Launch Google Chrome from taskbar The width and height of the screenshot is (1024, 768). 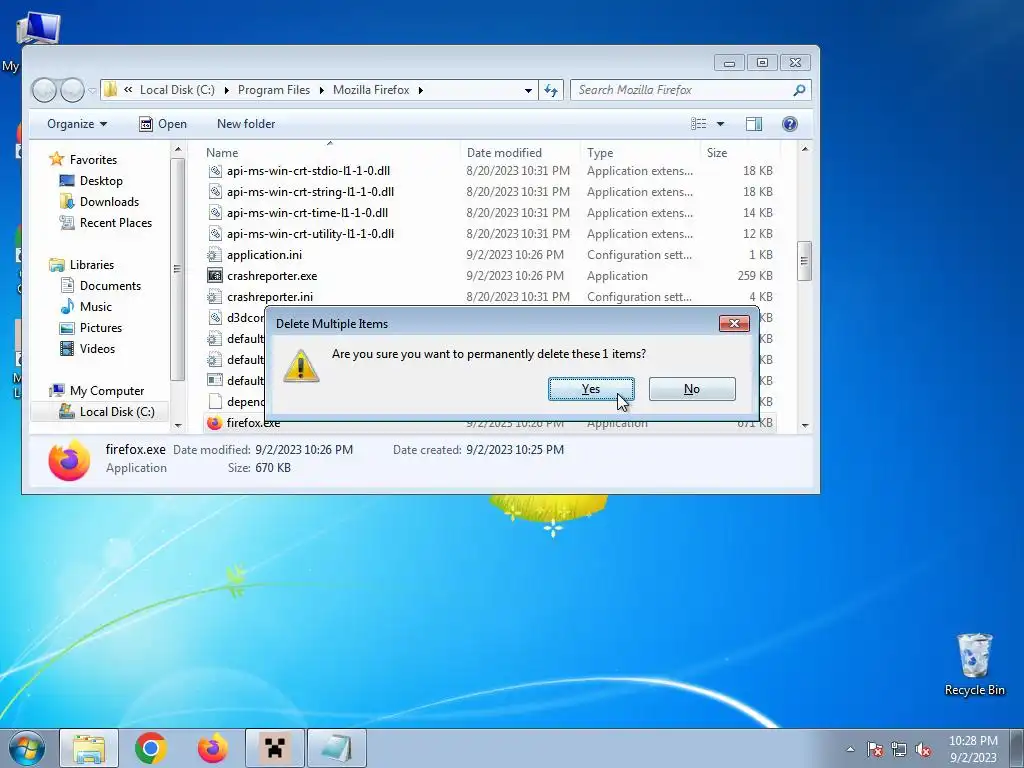(x=151, y=748)
